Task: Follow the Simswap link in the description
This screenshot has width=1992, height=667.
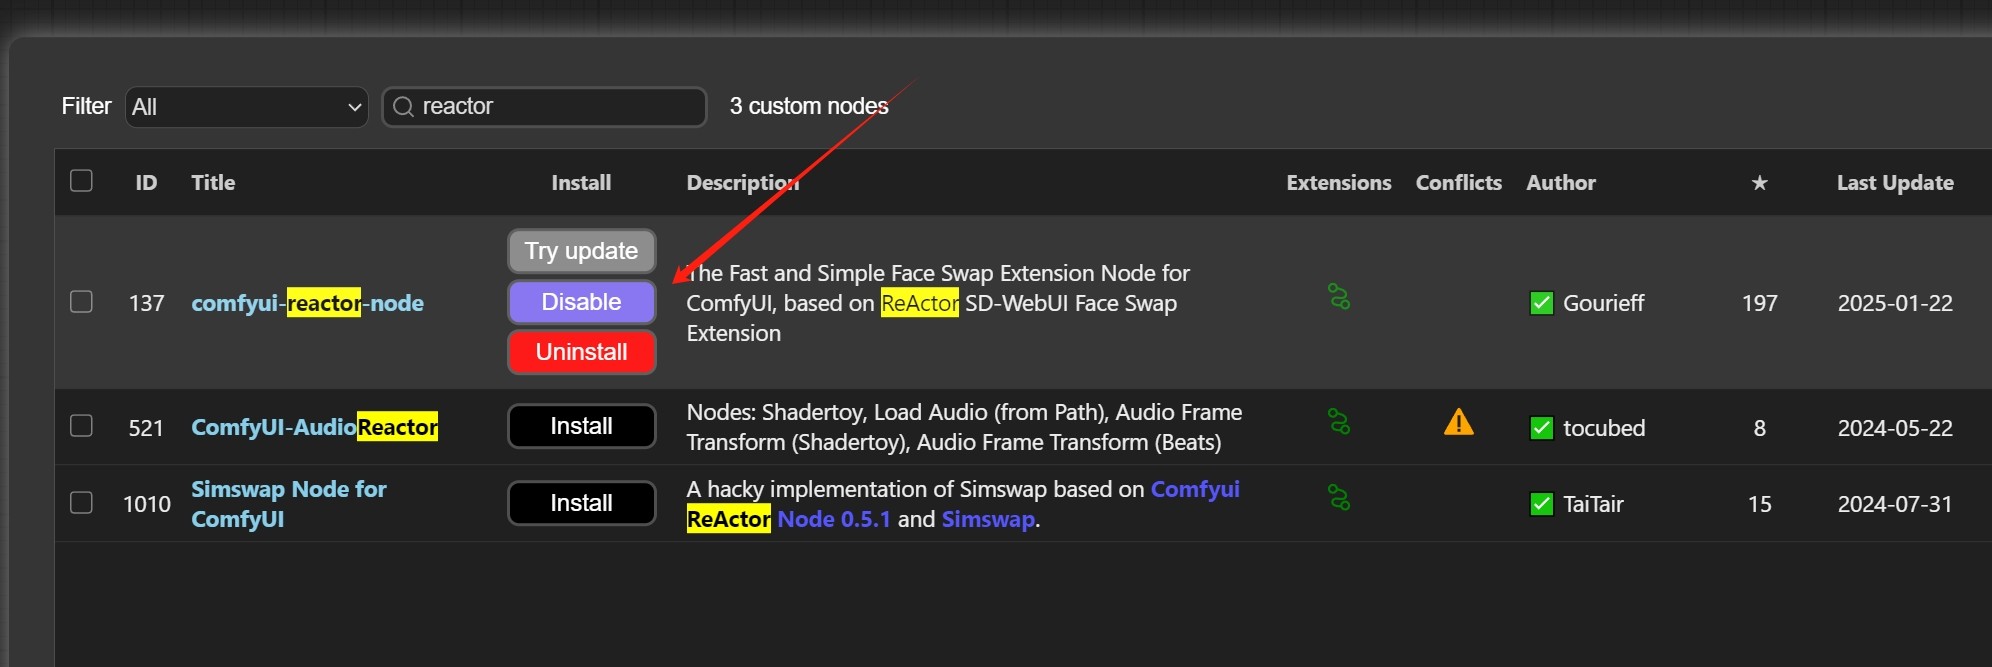Action: [x=988, y=519]
